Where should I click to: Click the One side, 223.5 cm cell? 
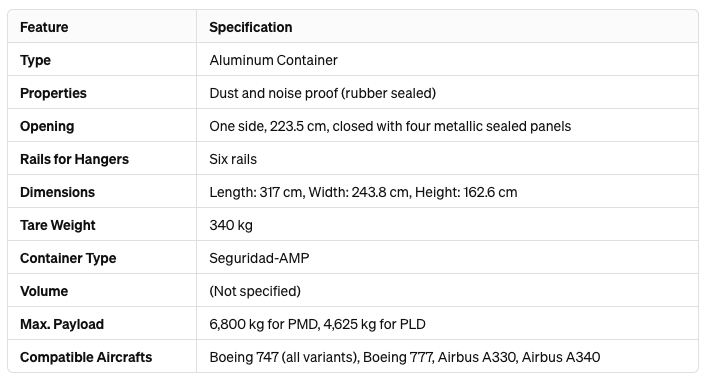(390, 126)
